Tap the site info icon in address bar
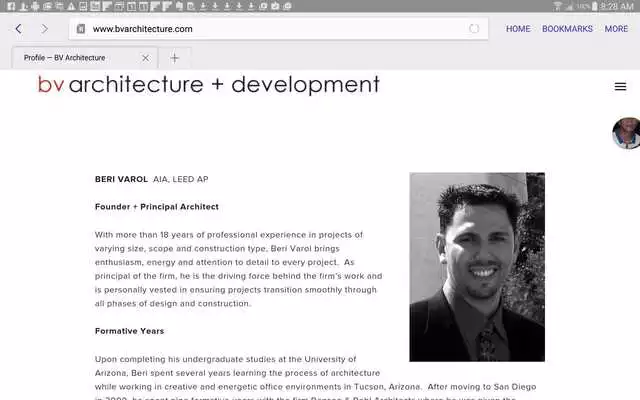640x400 pixels. click(81, 29)
